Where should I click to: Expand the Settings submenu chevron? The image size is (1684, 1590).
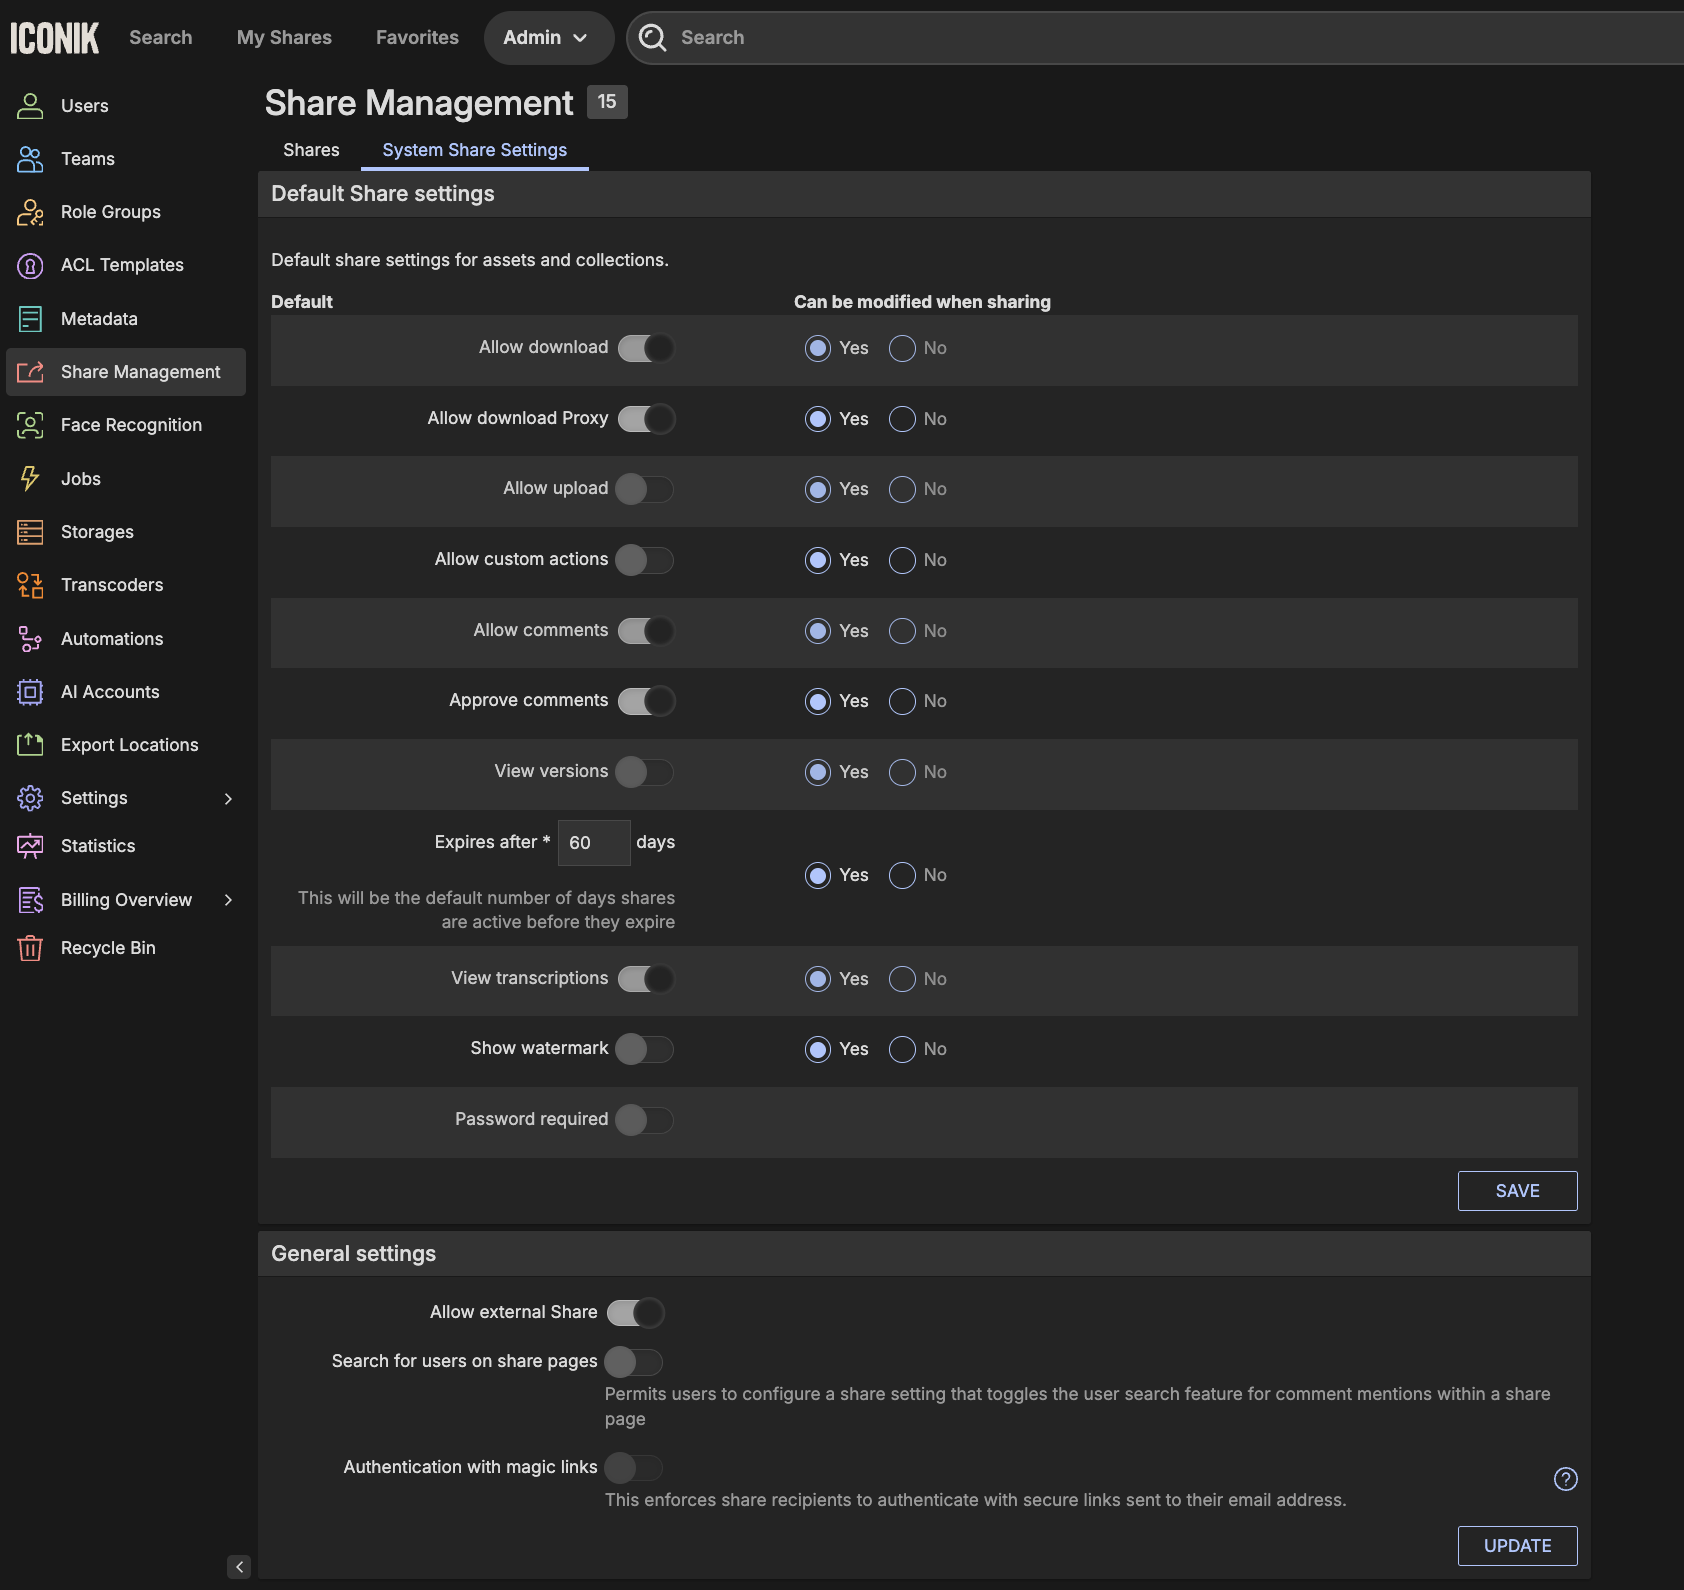click(x=228, y=798)
